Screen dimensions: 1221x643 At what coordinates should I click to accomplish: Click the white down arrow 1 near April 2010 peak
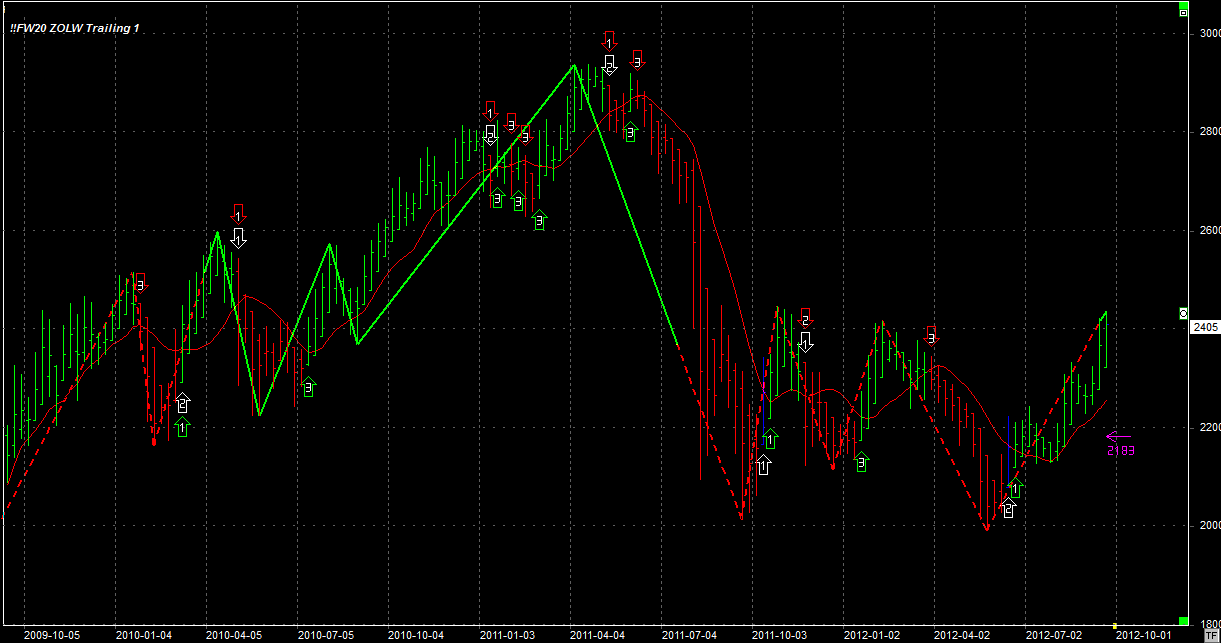(238, 237)
